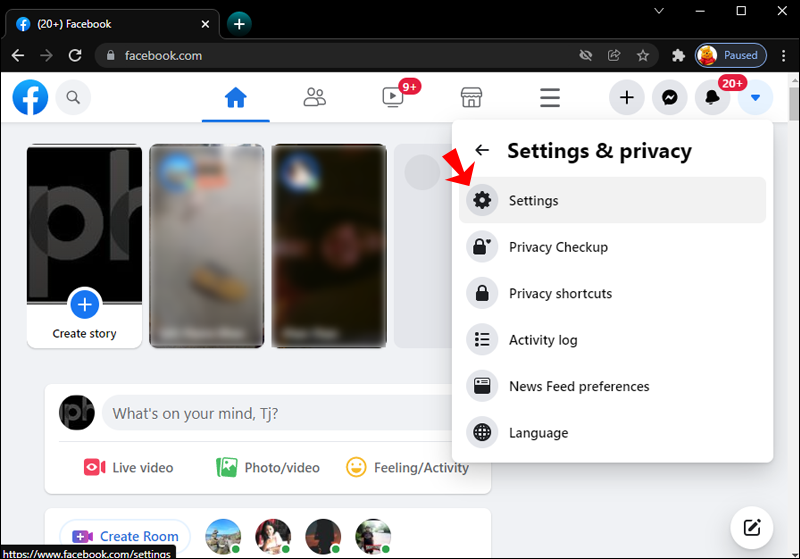Open the third online contact avatar
Viewport: 800px width, 559px height.
pos(323,537)
